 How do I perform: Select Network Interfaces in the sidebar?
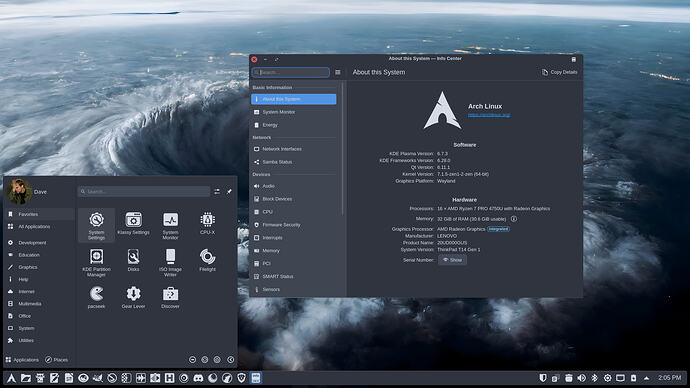294,149
